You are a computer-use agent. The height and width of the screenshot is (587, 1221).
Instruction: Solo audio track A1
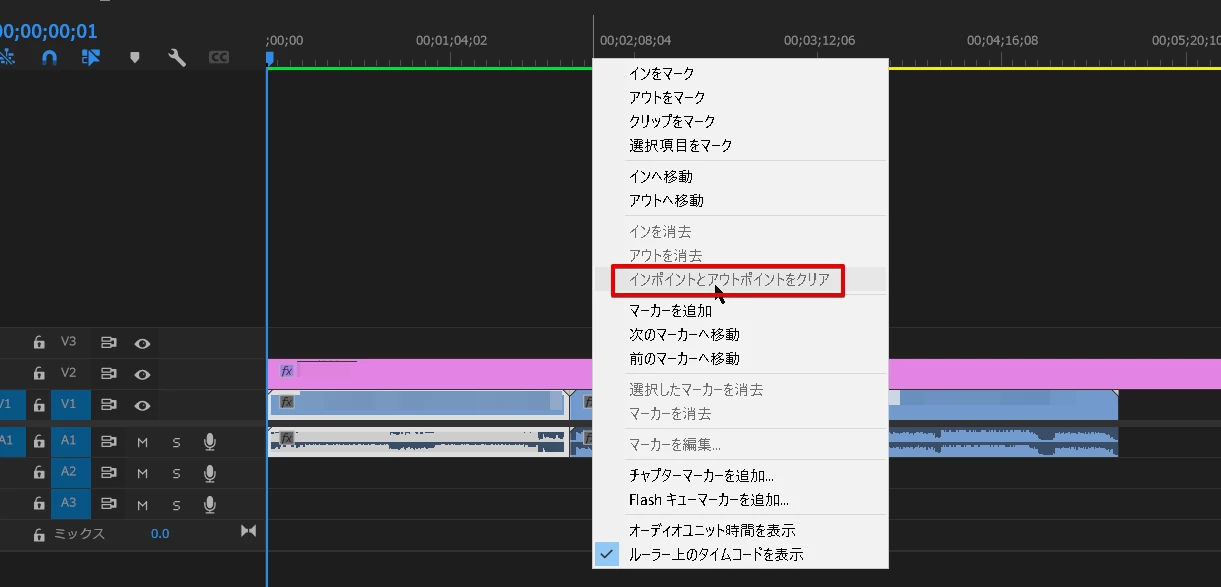177,442
